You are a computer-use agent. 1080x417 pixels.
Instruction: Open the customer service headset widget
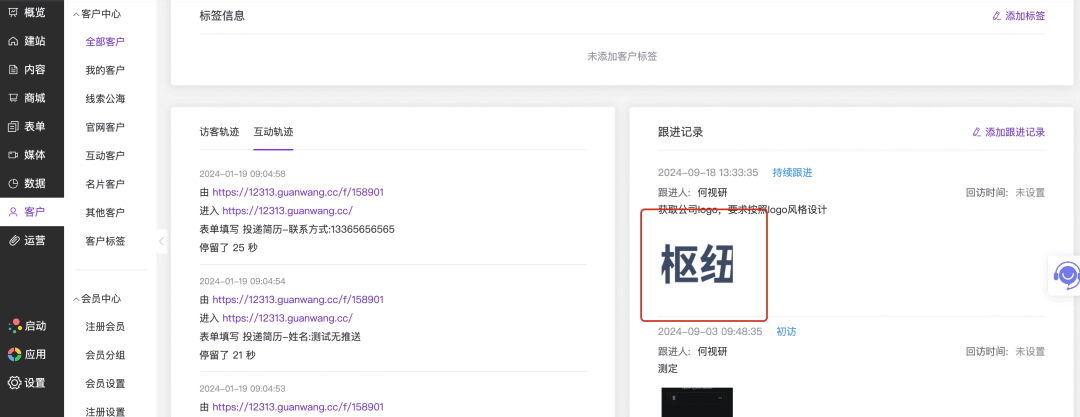pyautogui.click(x=1066, y=276)
